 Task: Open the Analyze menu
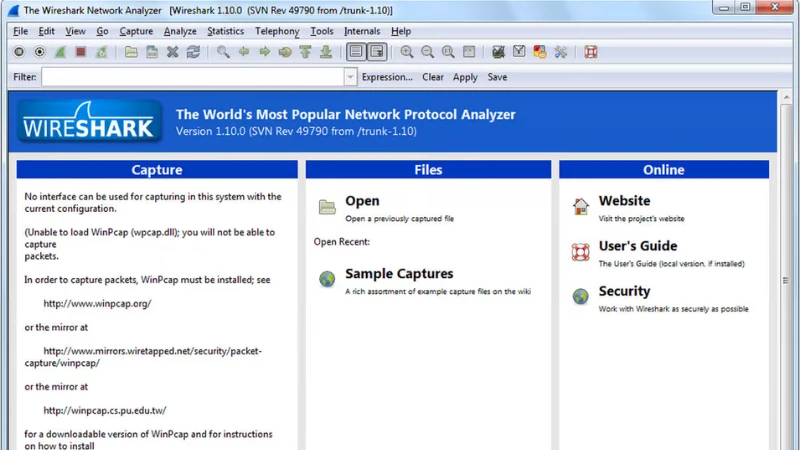pos(180,31)
